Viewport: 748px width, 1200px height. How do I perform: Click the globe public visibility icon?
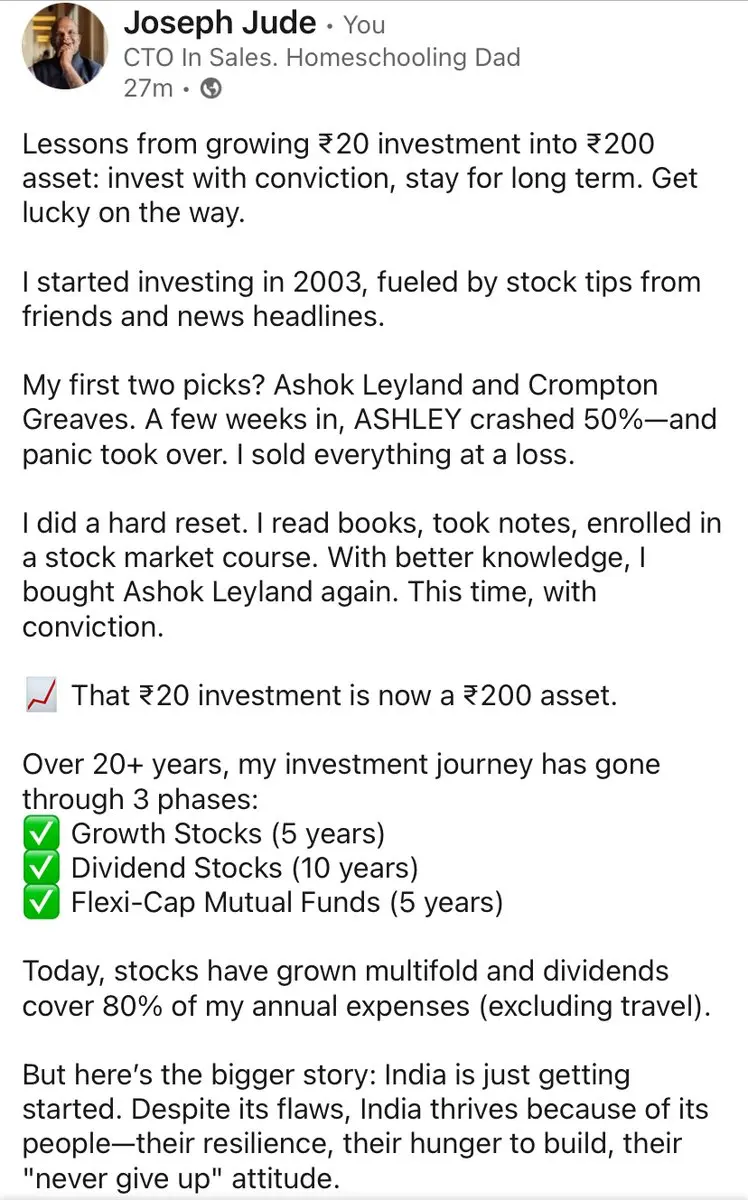[211, 89]
